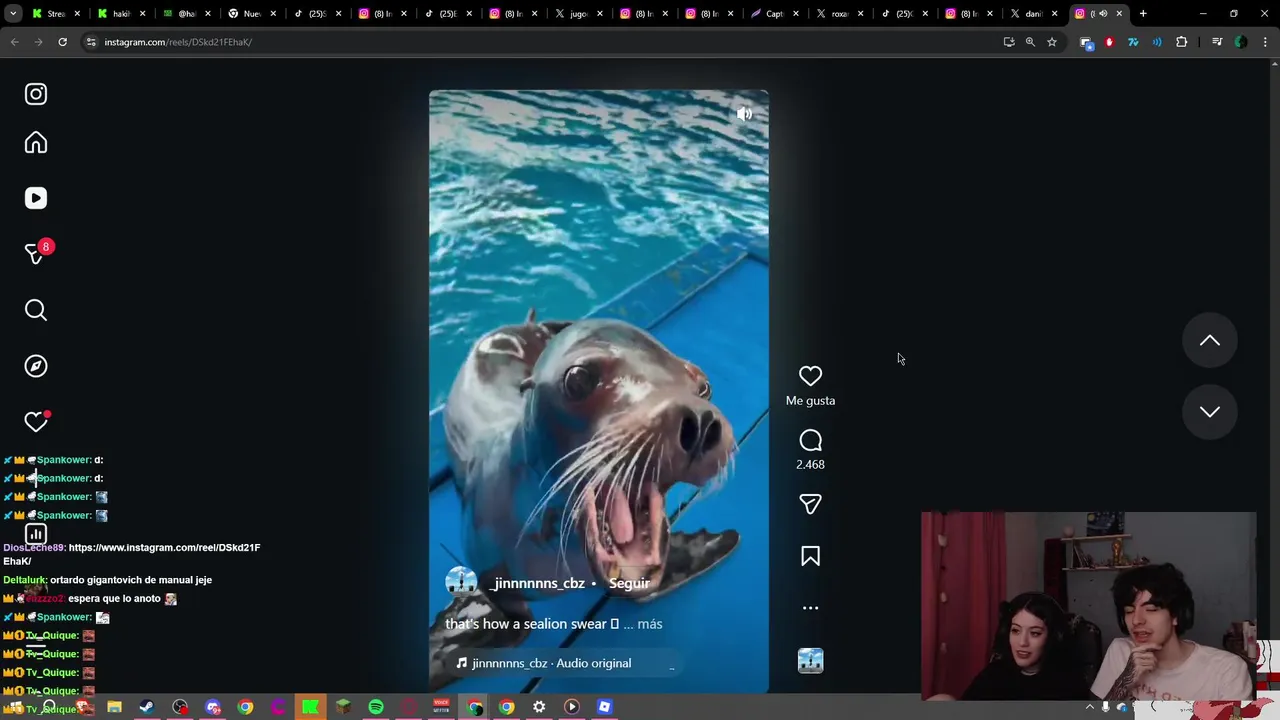Bookmark this page with the star

pos(1052,42)
